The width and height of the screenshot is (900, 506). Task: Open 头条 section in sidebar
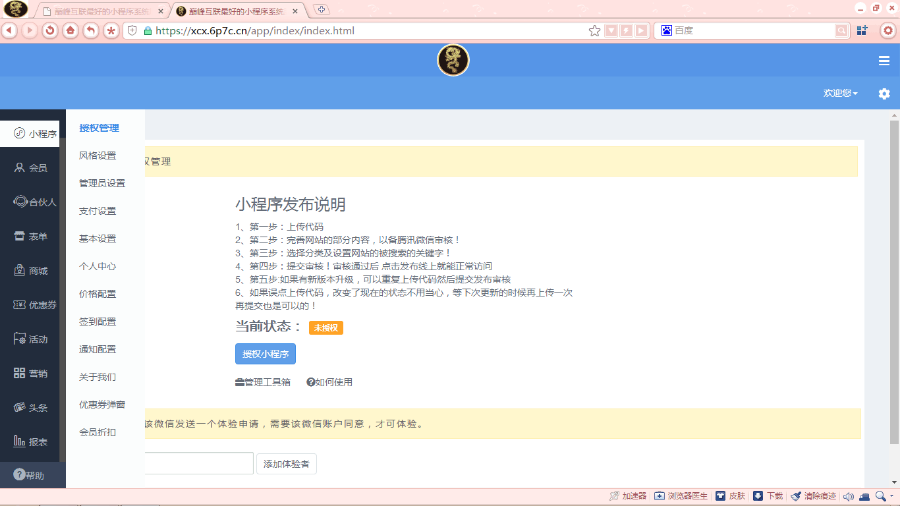pos(30,407)
